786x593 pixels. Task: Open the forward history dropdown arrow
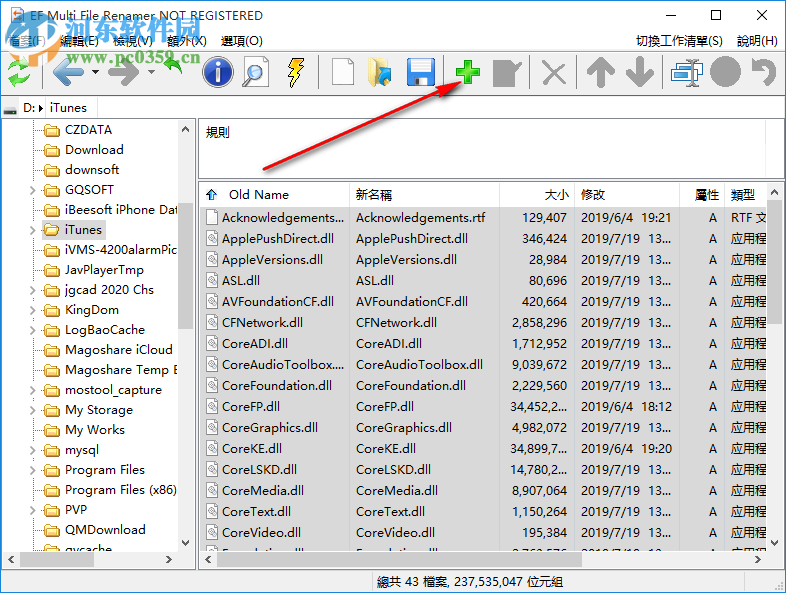coord(151,73)
